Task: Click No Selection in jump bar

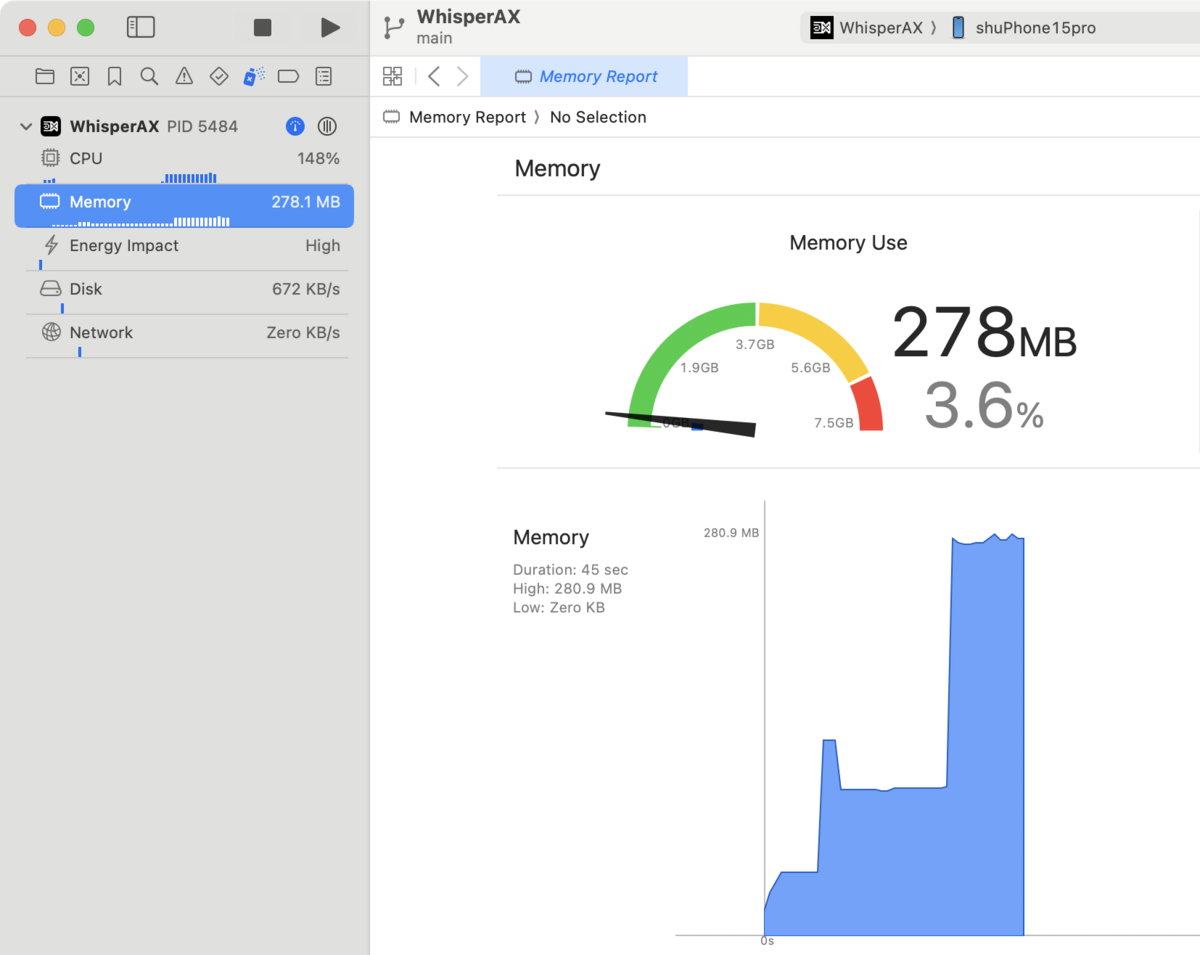Action: point(598,117)
